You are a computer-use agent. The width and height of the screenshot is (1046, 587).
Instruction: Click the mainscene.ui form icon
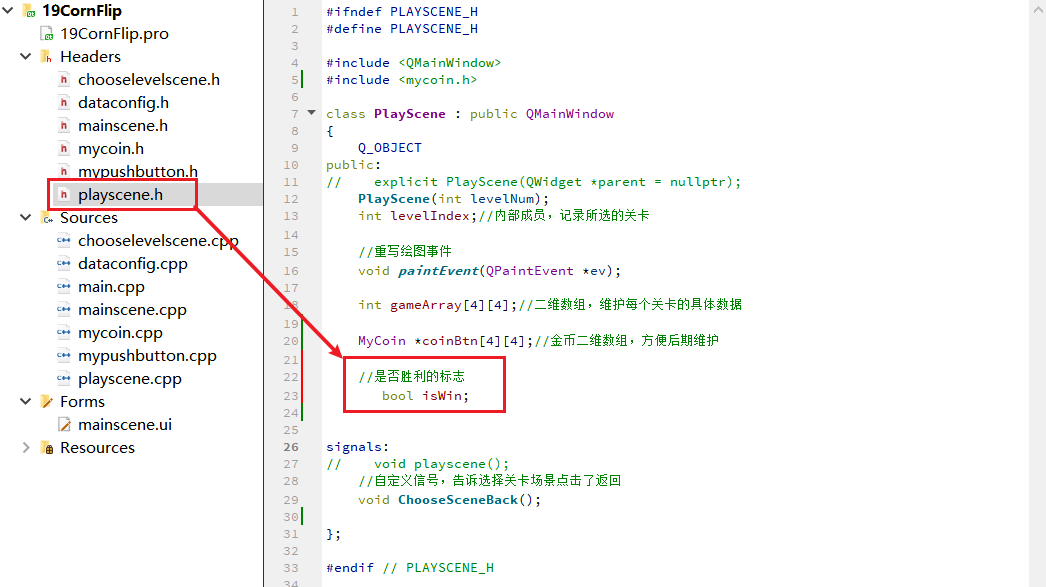[64, 425]
